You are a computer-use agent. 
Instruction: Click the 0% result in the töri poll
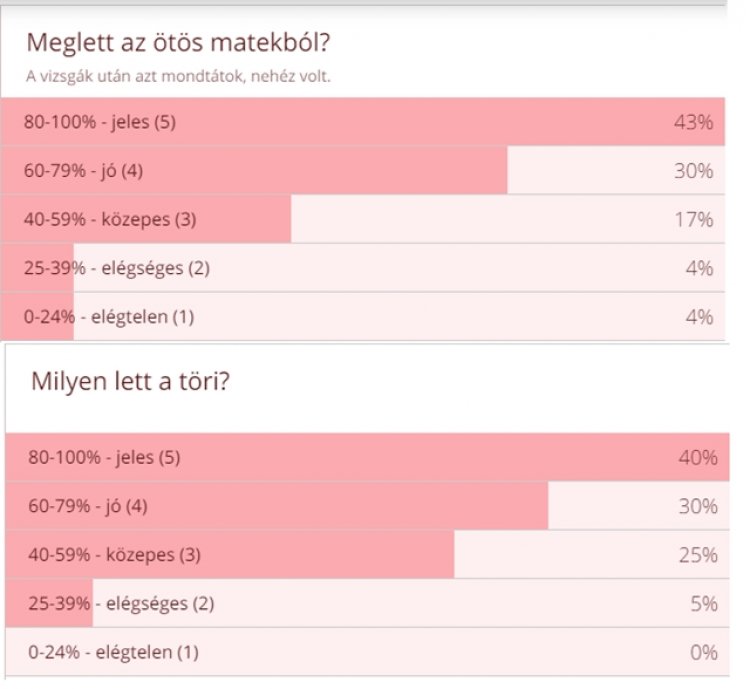click(x=703, y=653)
